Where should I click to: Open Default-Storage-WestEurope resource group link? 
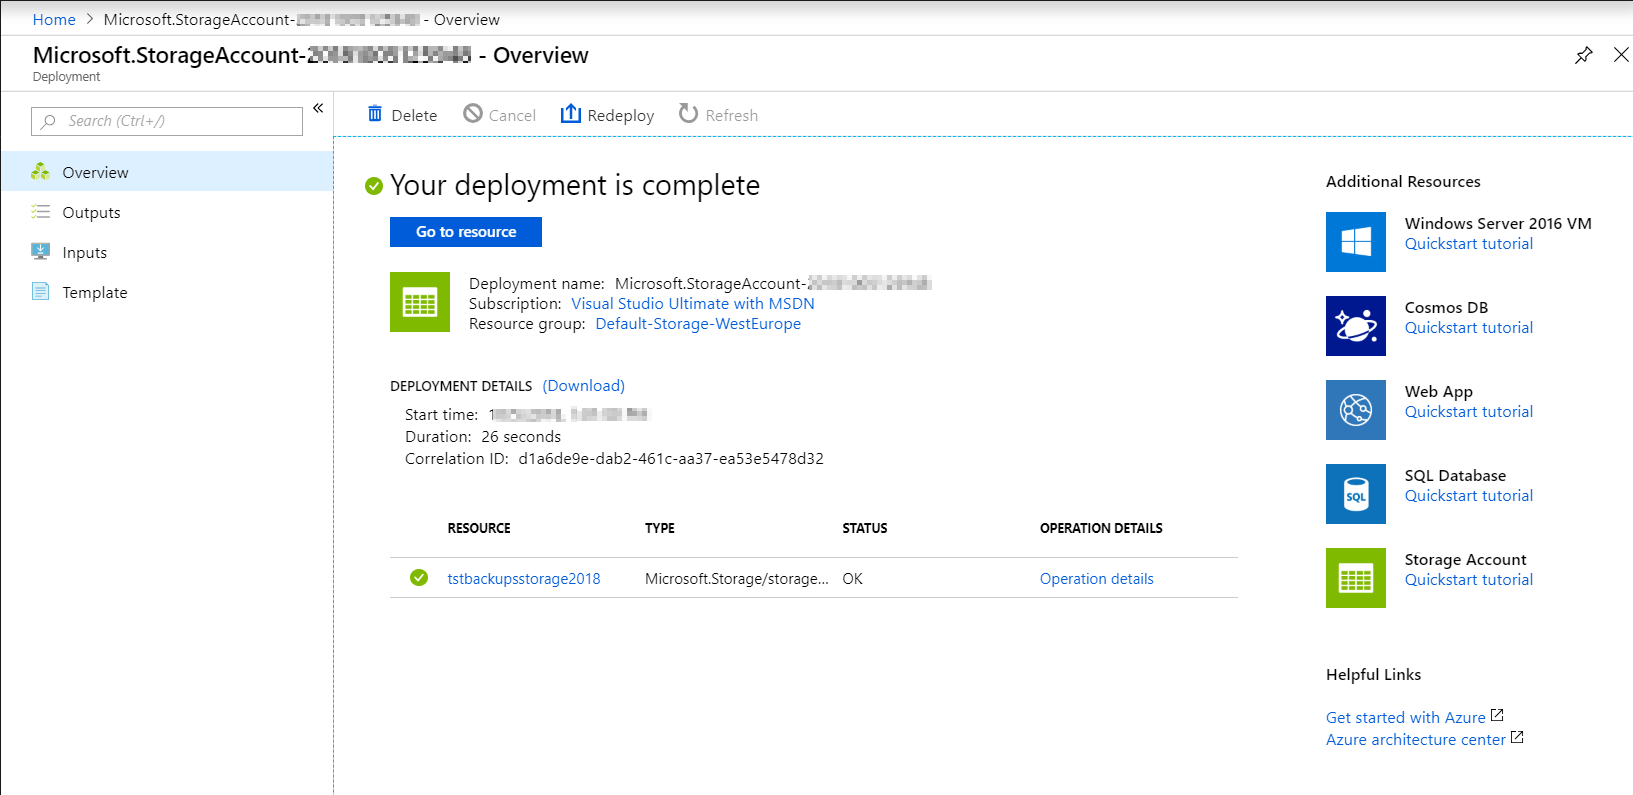(x=698, y=324)
